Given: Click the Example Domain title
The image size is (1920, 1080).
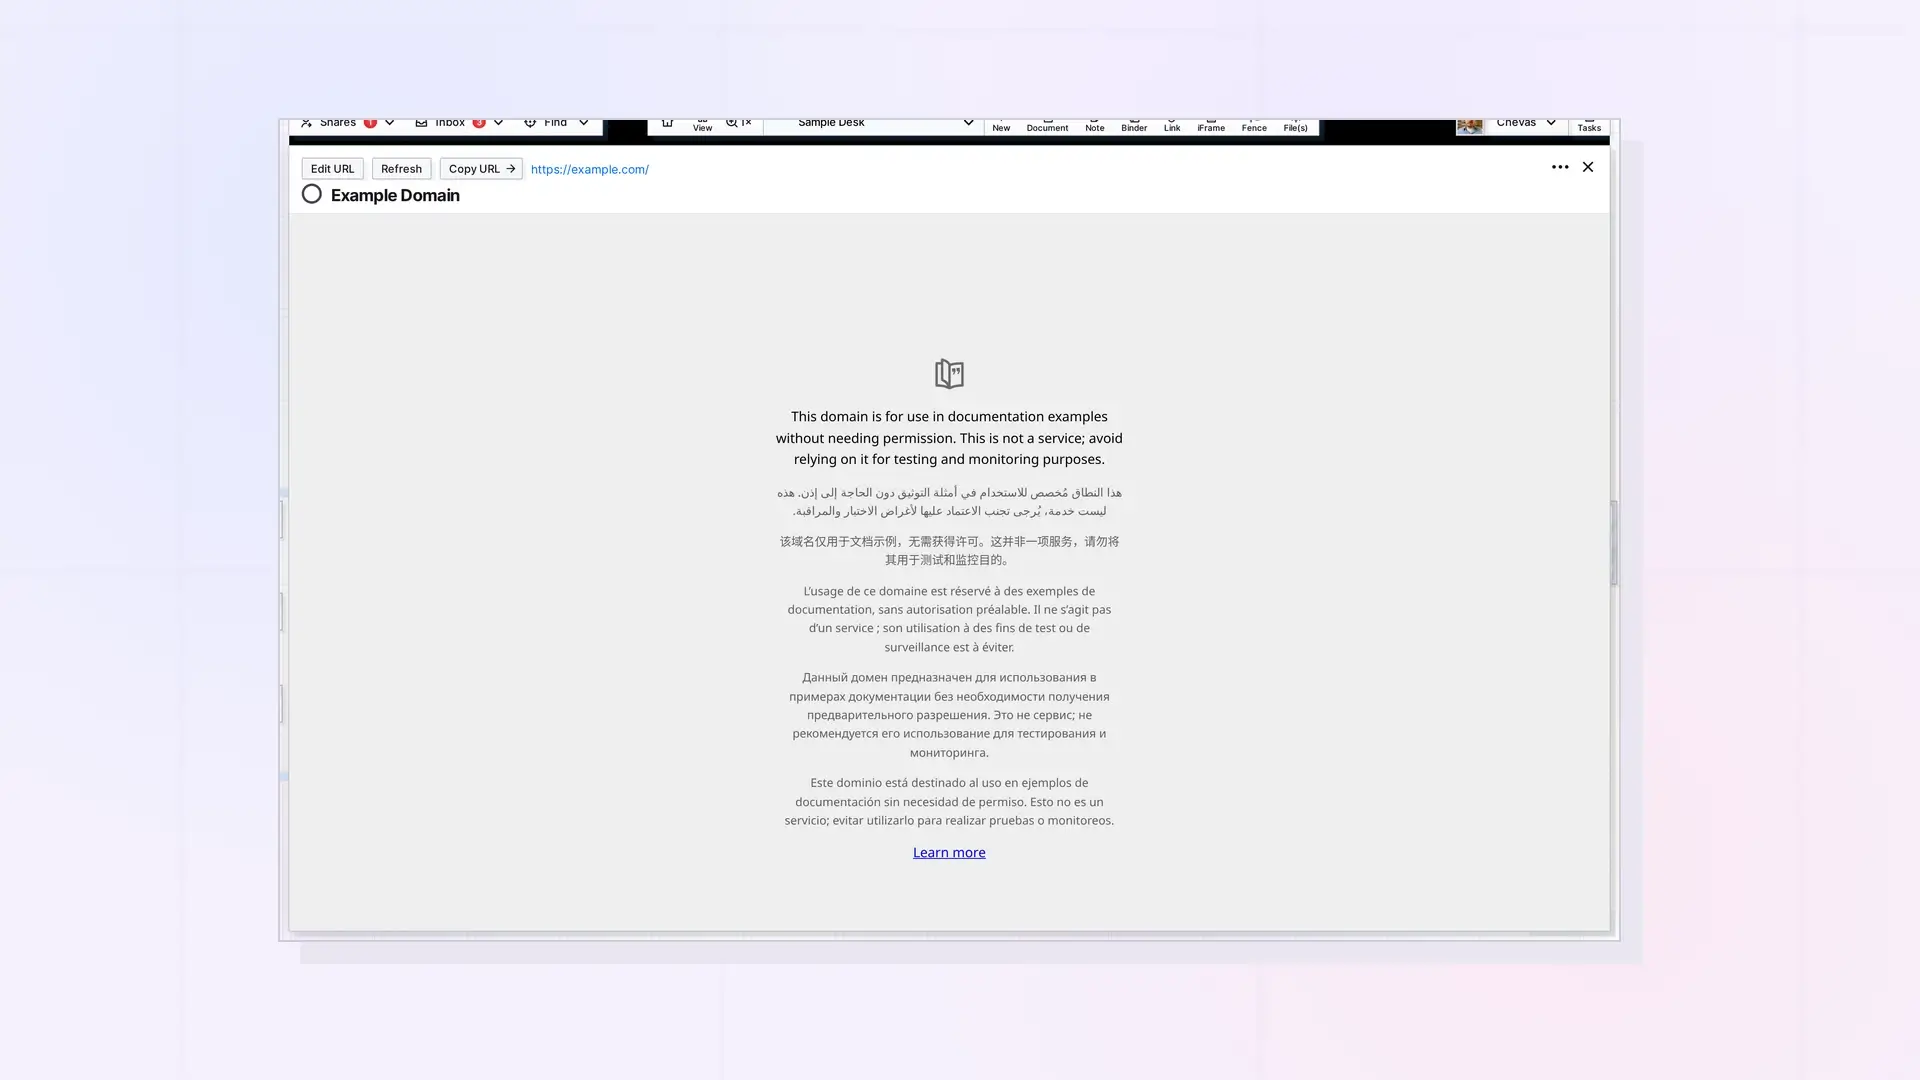Looking at the screenshot, I should (395, 195).
